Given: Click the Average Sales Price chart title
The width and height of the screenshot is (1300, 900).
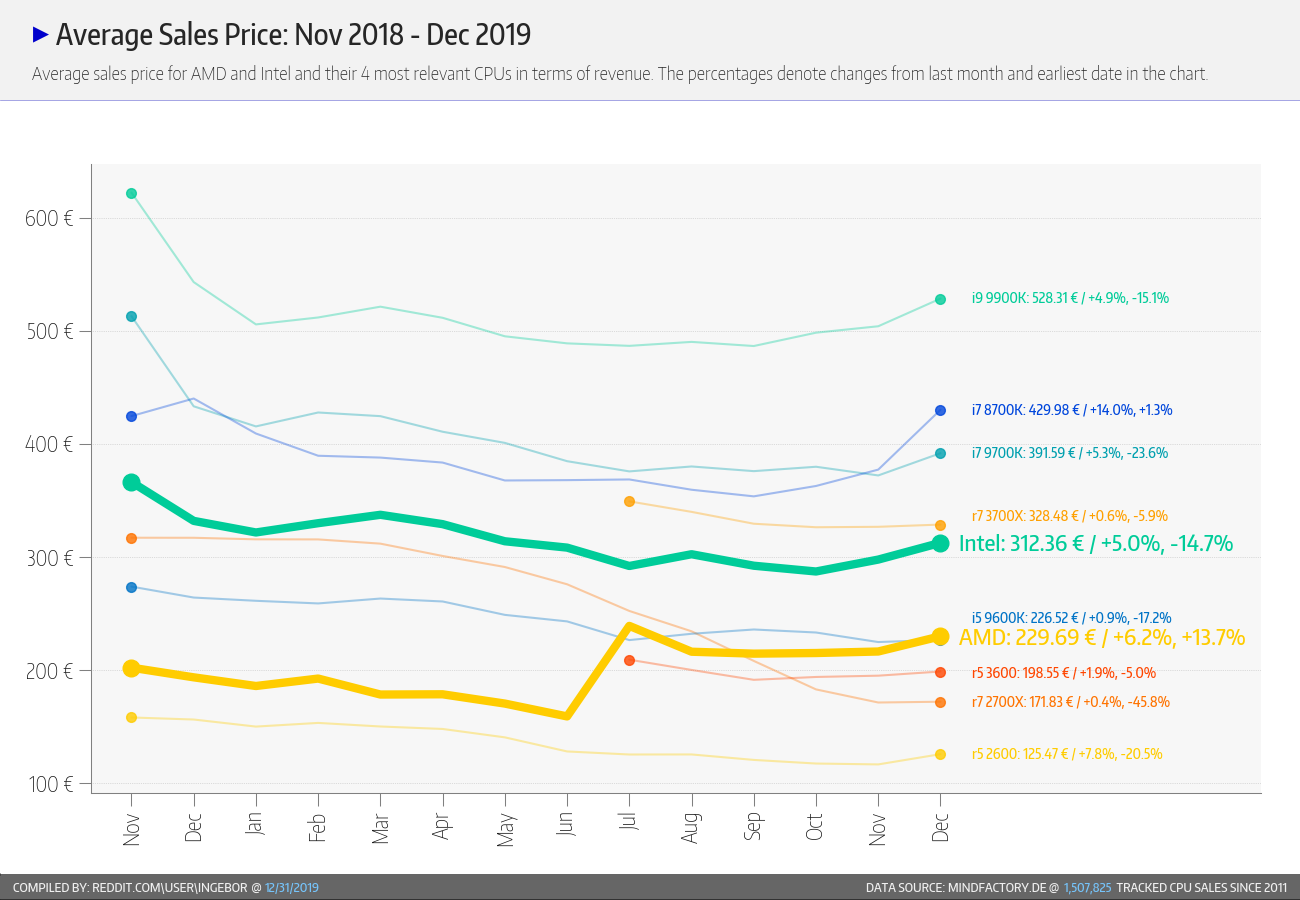Looking at the screenshot, I should coord(293,35).
